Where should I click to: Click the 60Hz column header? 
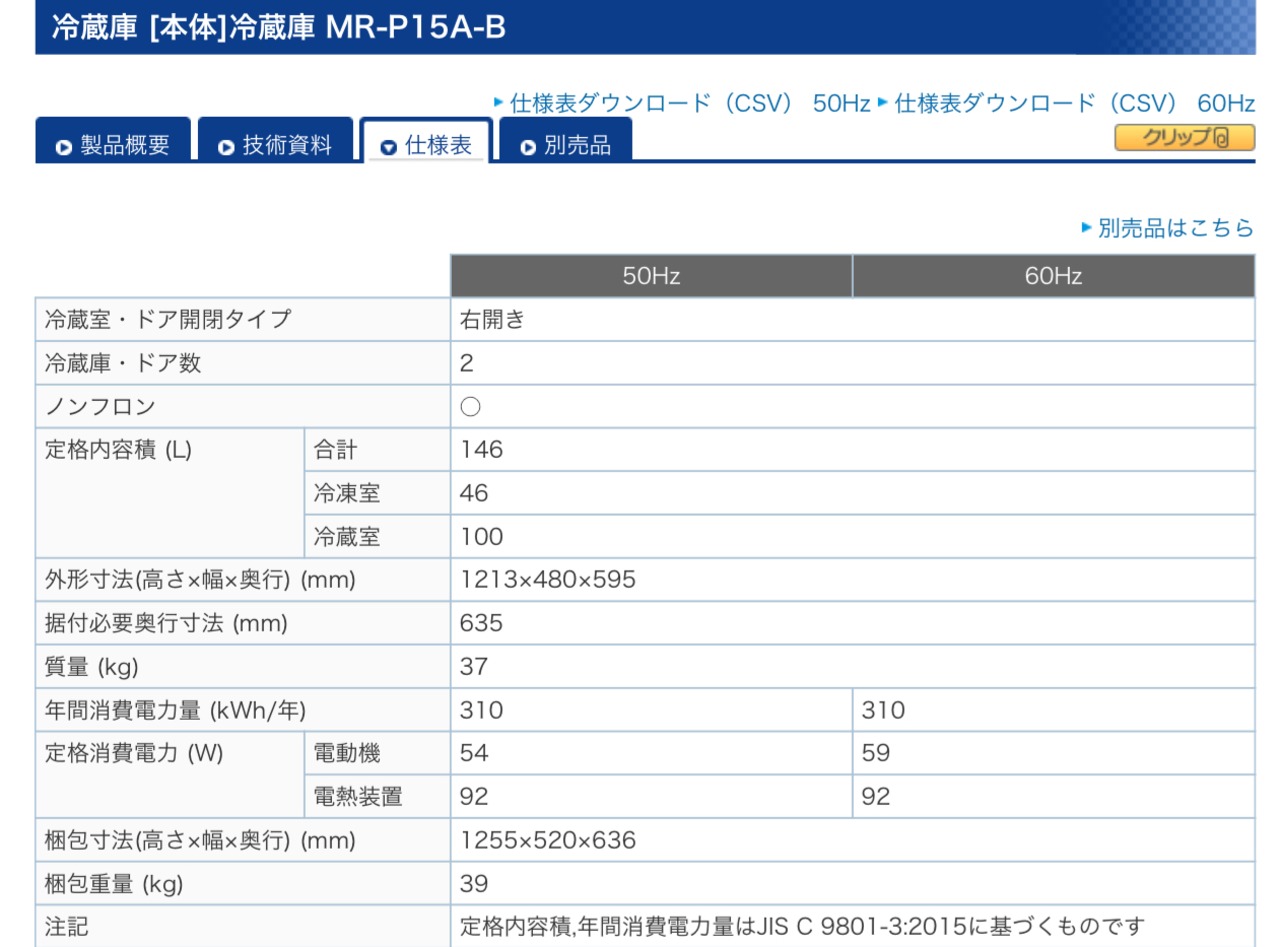click(x=1053, y=276)
